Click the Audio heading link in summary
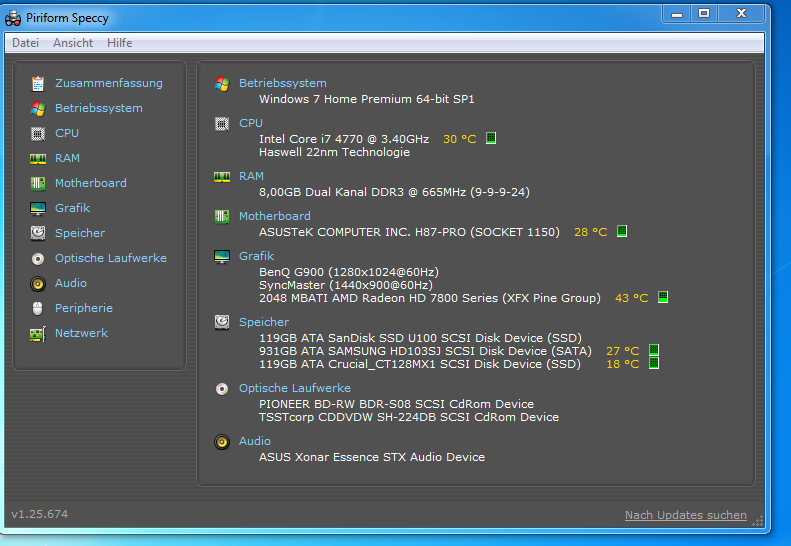Image resolution: width=791 pixels, height=546 pixels. tap(255, 441)
